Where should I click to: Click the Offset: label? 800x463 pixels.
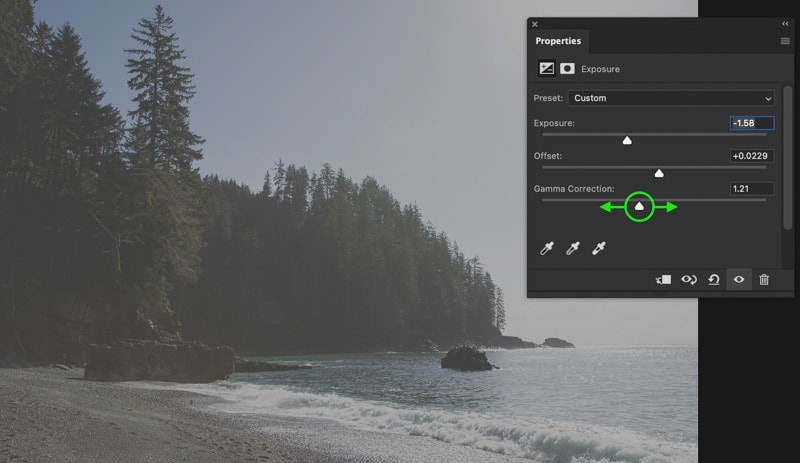547,156
